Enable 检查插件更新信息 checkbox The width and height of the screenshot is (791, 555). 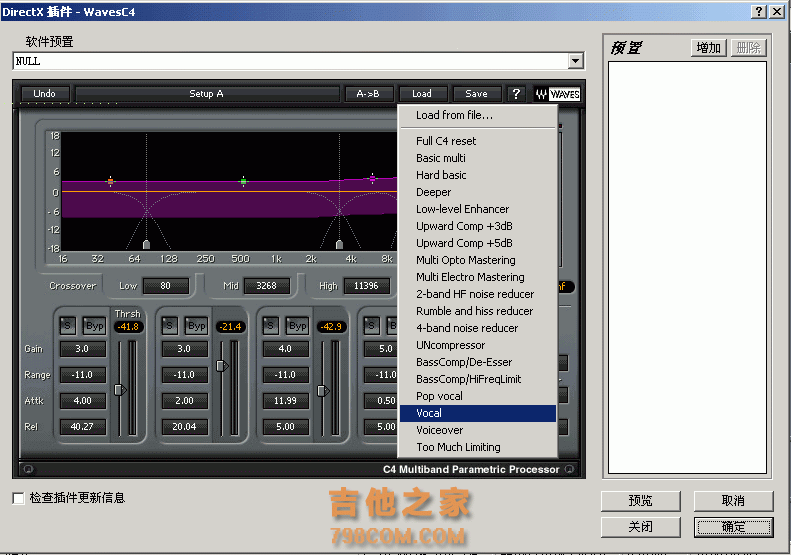click(x=18, y=498)
